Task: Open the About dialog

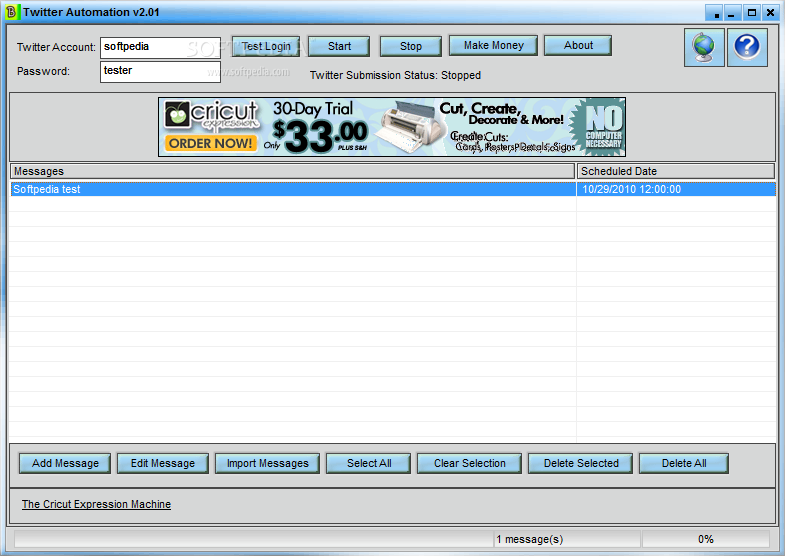Action: [578, 45]
